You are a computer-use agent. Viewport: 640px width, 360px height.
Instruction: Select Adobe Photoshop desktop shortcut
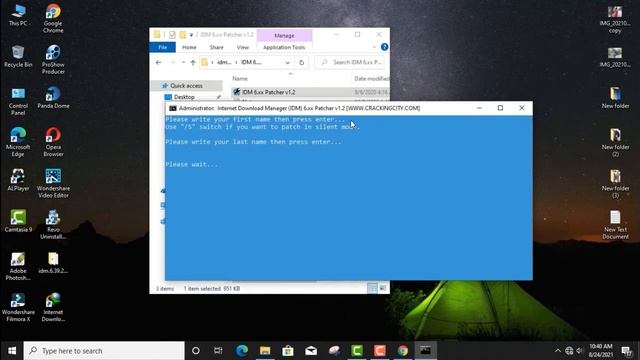(x=18, y=266)
